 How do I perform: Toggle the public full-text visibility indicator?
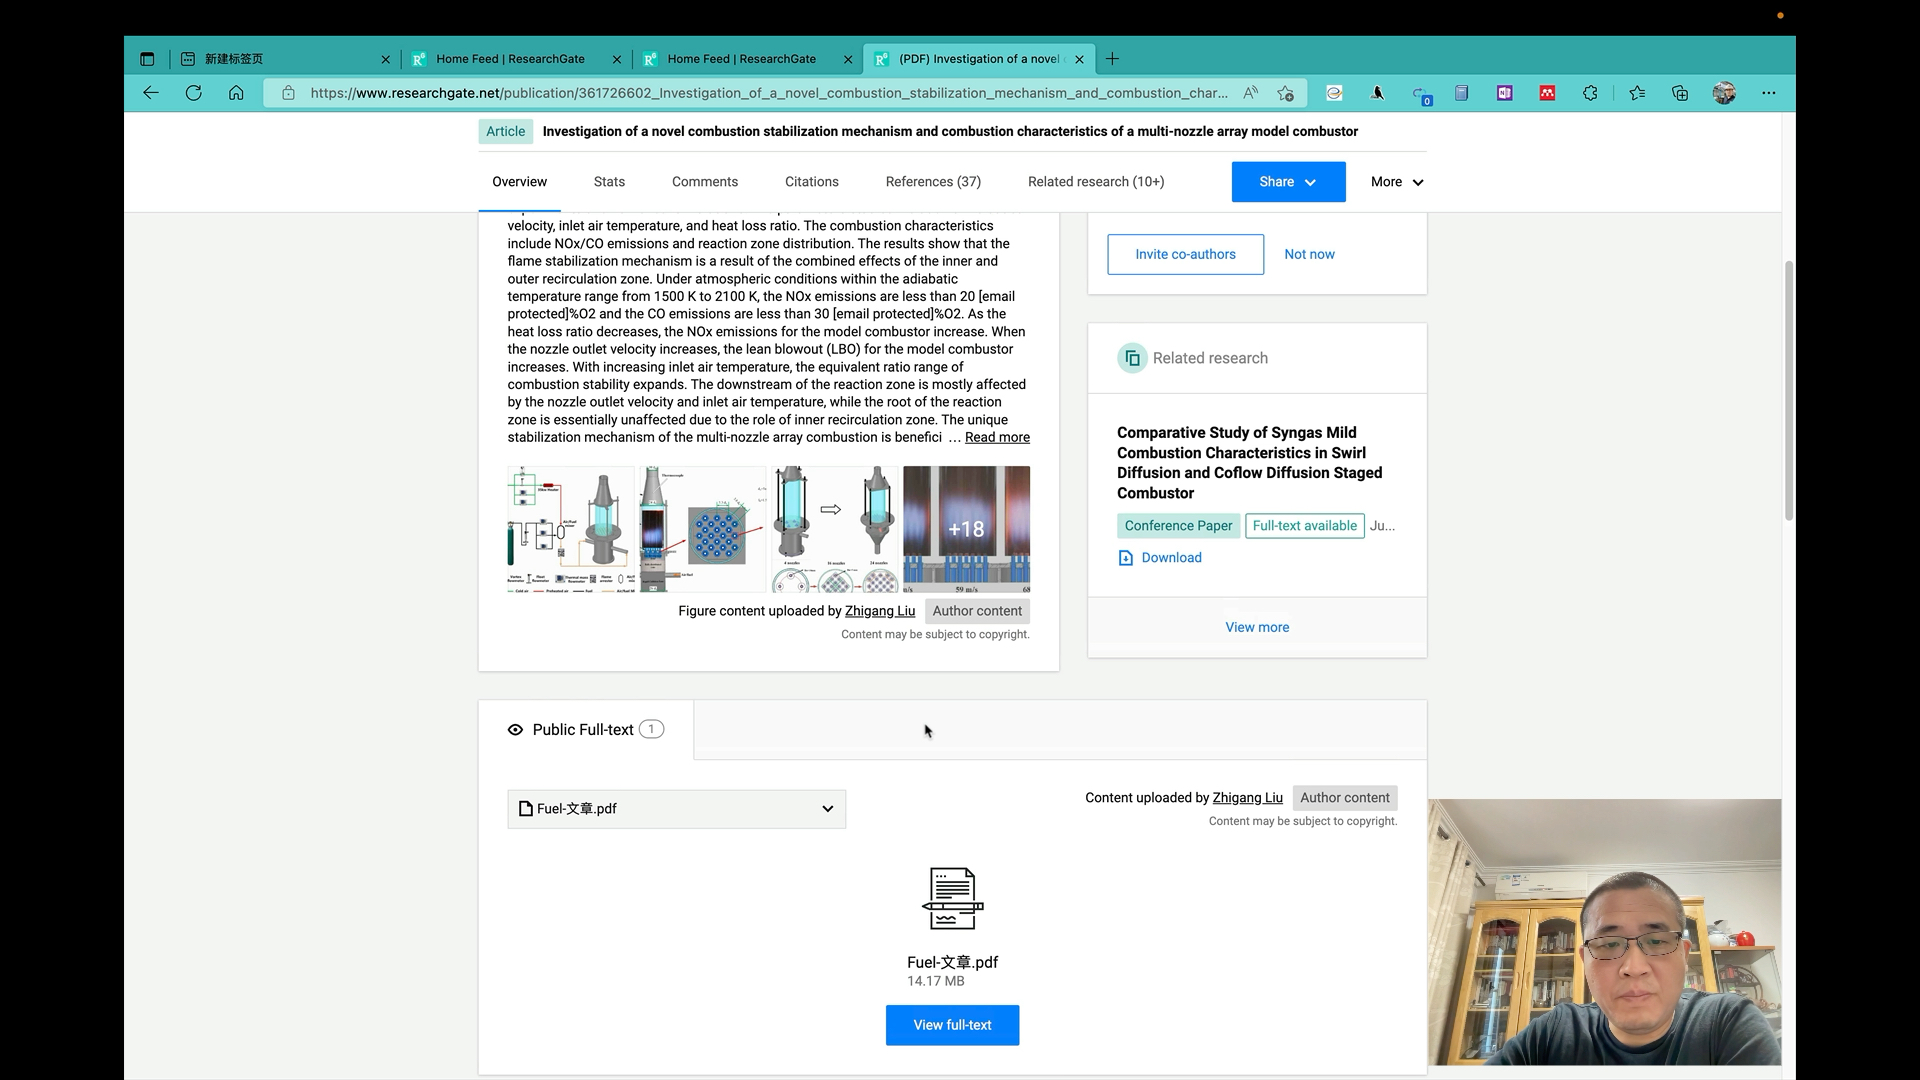516,729
